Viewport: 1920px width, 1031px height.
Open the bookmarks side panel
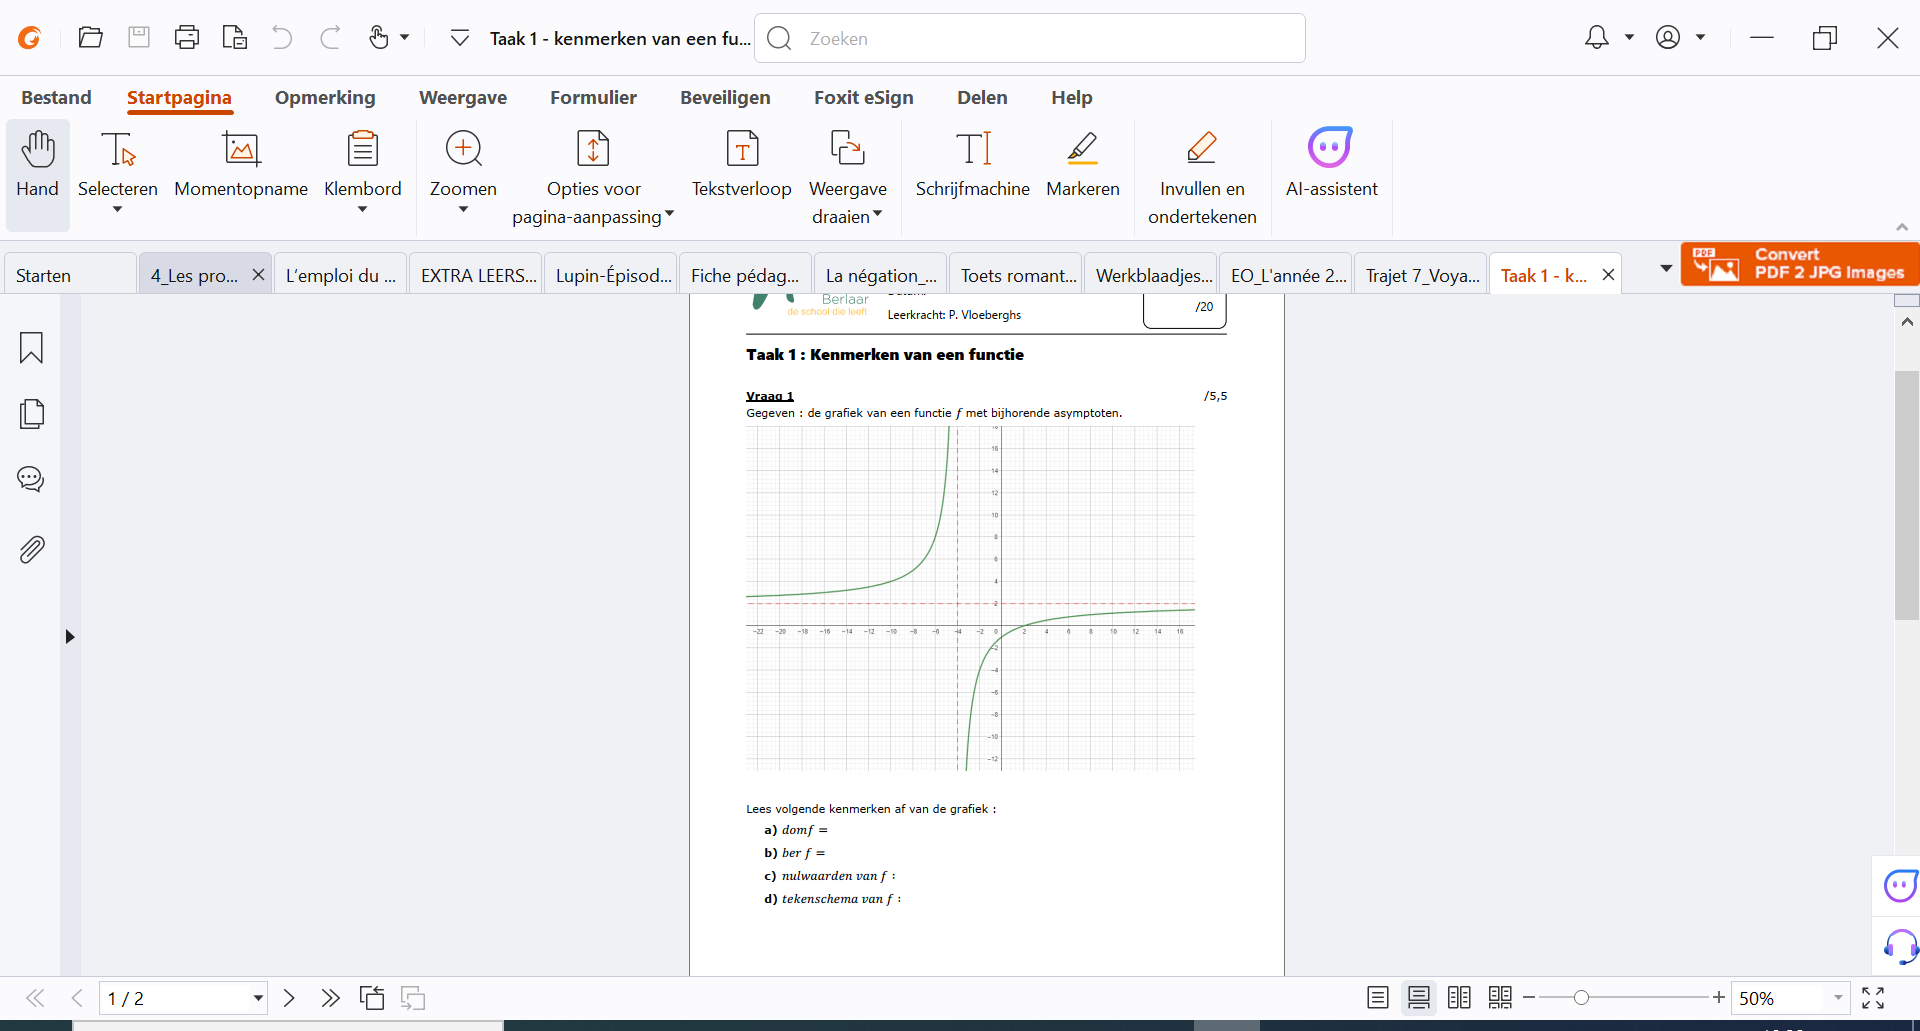click(x=31, y=348)
